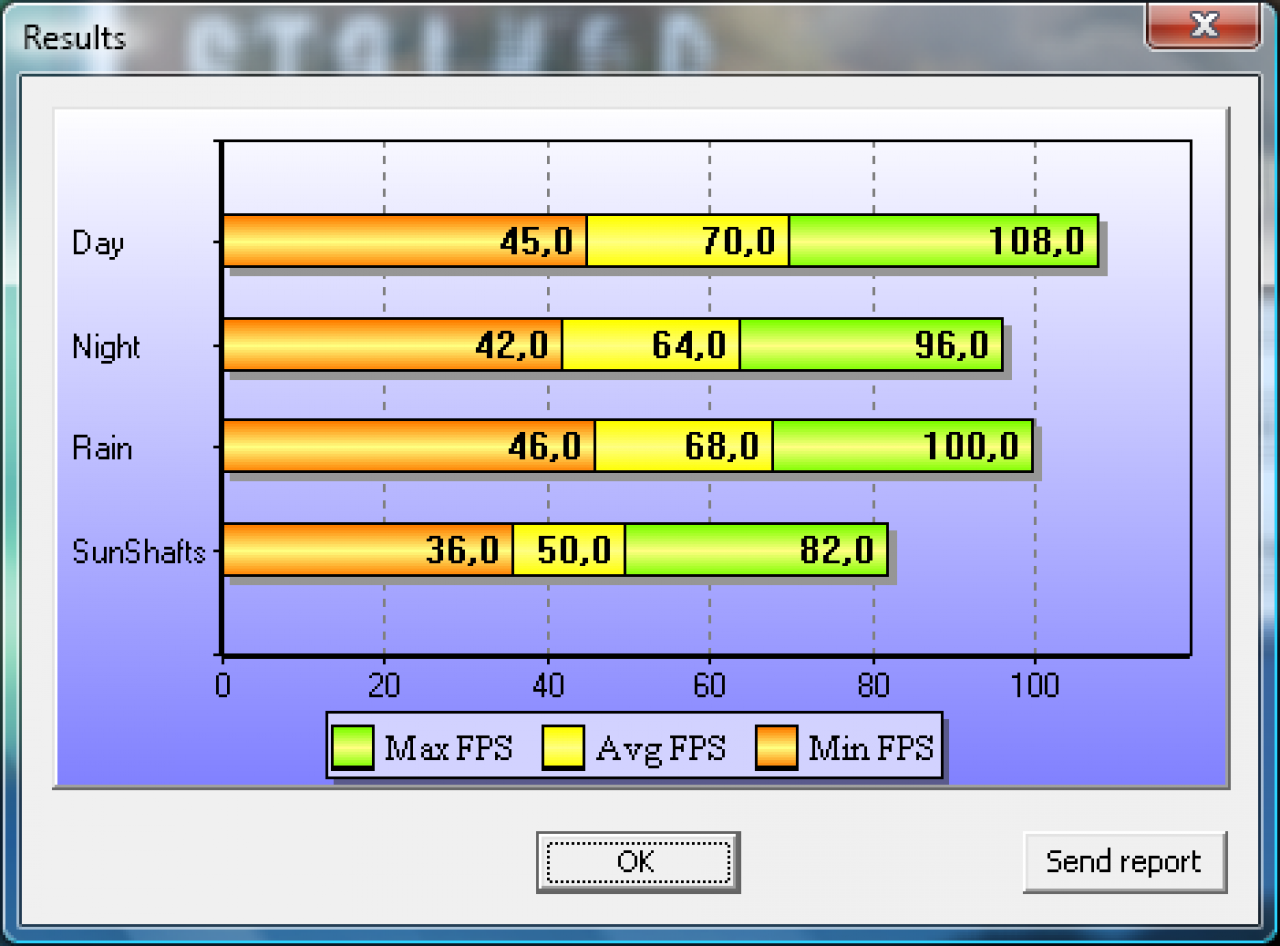Click the Rain 46,0 min bar
This screenshot has width=1280, height=946.
[409, 446]
